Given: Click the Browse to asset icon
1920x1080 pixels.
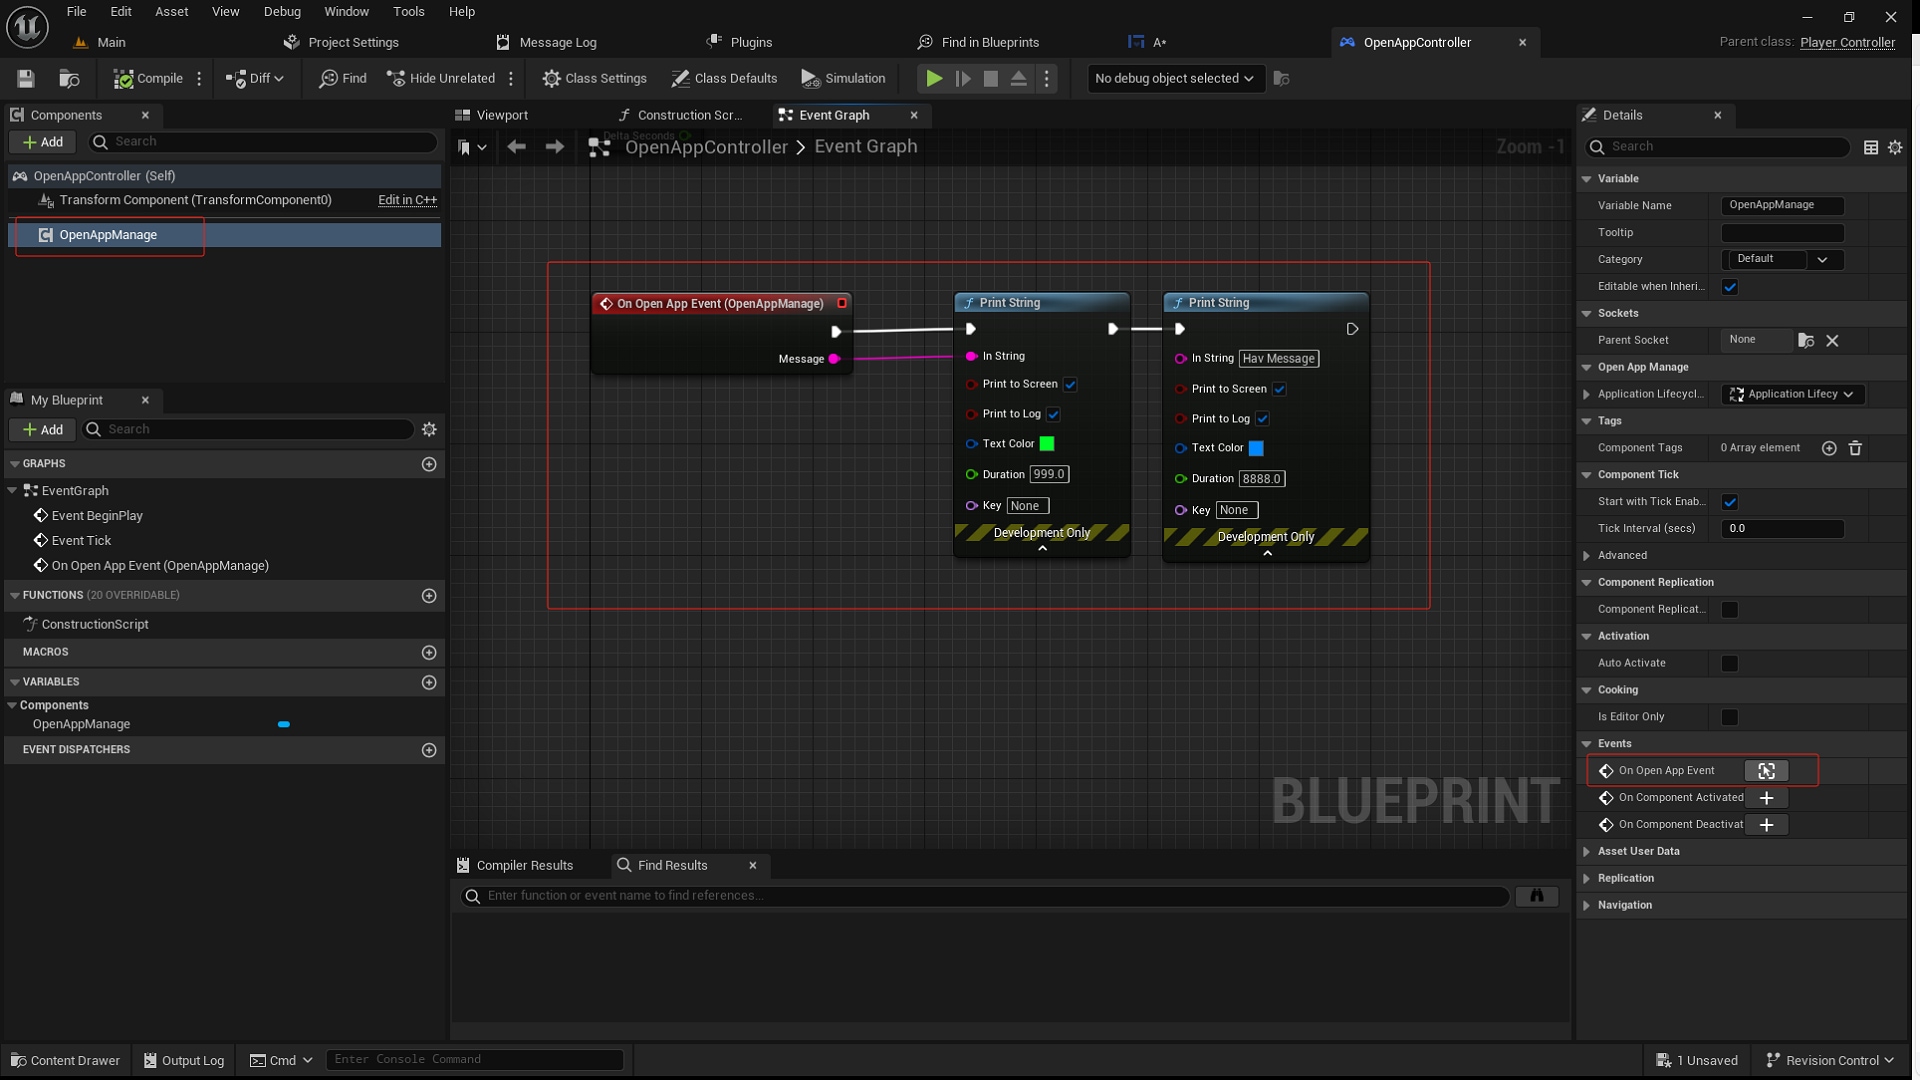Looking at the screenshot, I should coord(69,78).
